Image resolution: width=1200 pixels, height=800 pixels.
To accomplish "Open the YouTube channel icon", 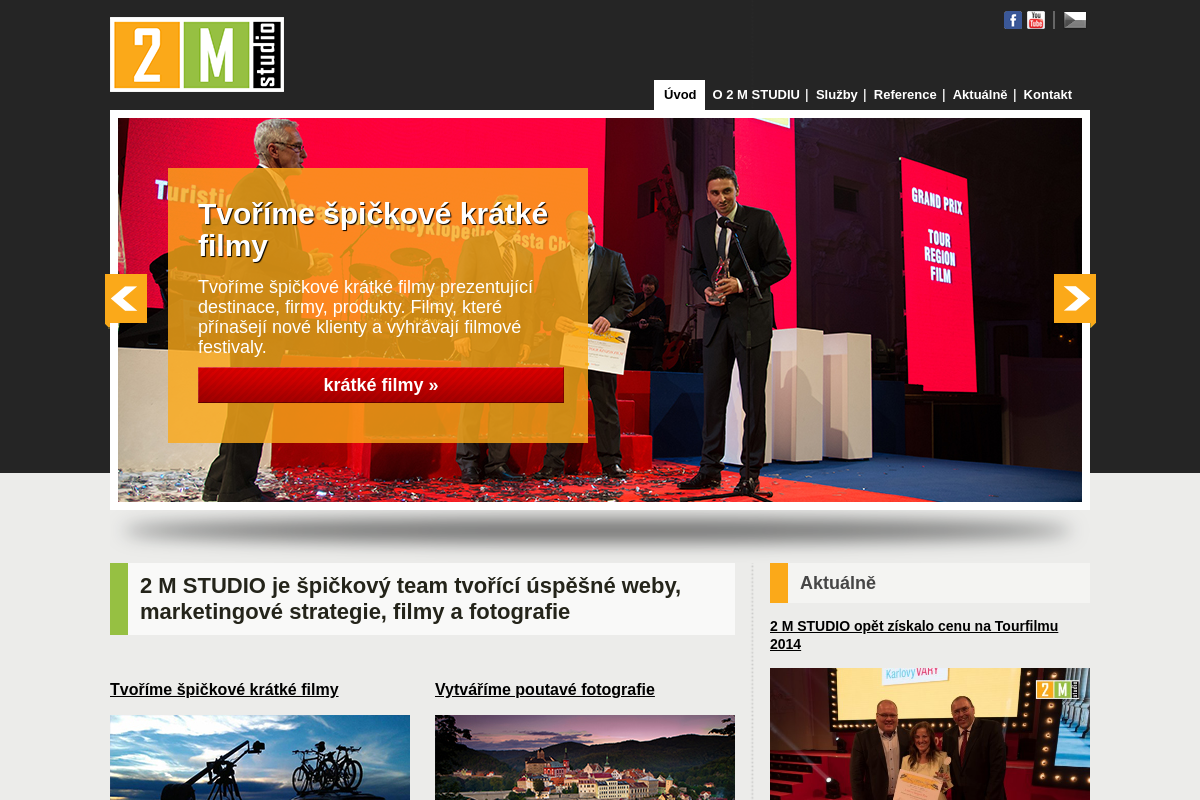I will 1036,20.
